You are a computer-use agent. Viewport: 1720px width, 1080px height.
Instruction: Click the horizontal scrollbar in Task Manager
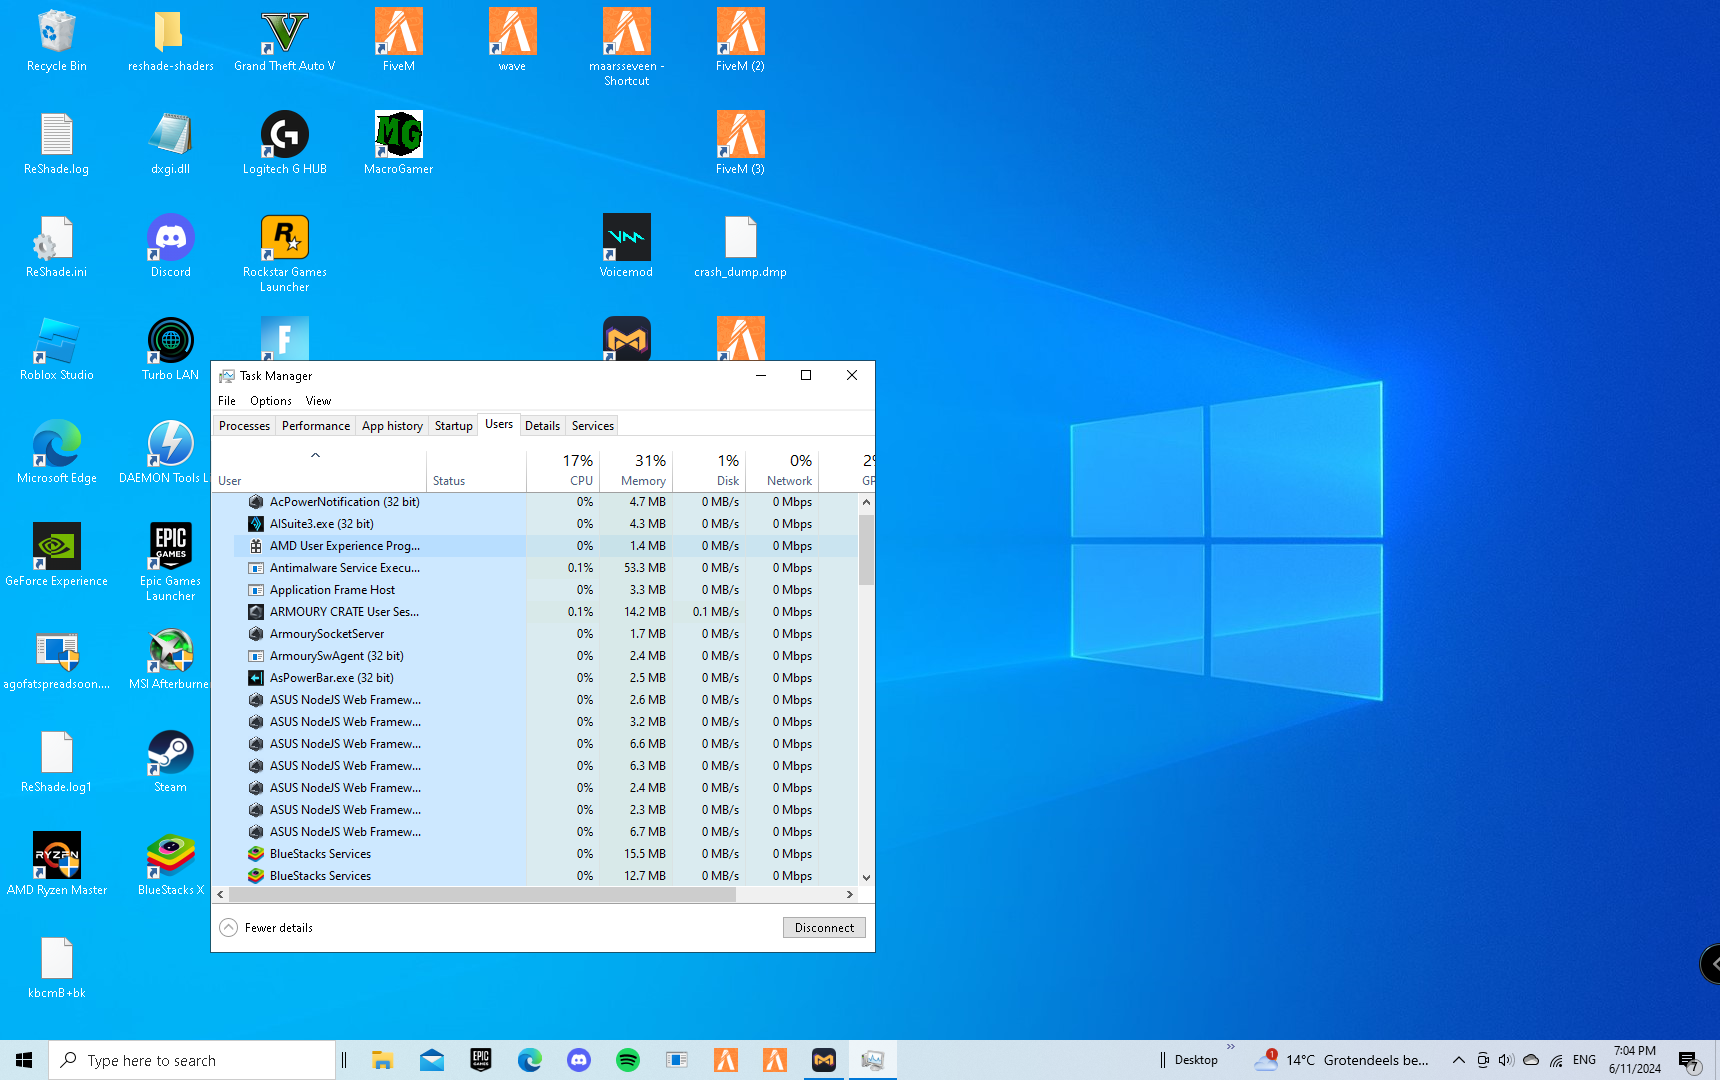pyautogui.click(x=482, y=895)
